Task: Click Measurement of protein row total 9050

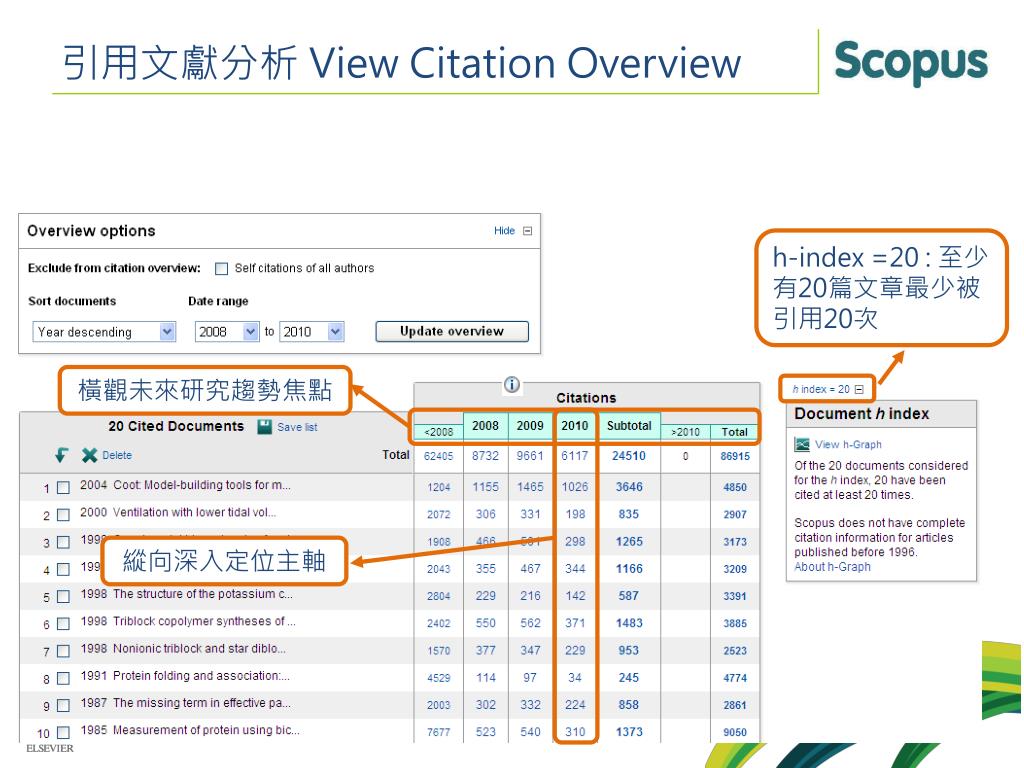Action: pos(735,733)
